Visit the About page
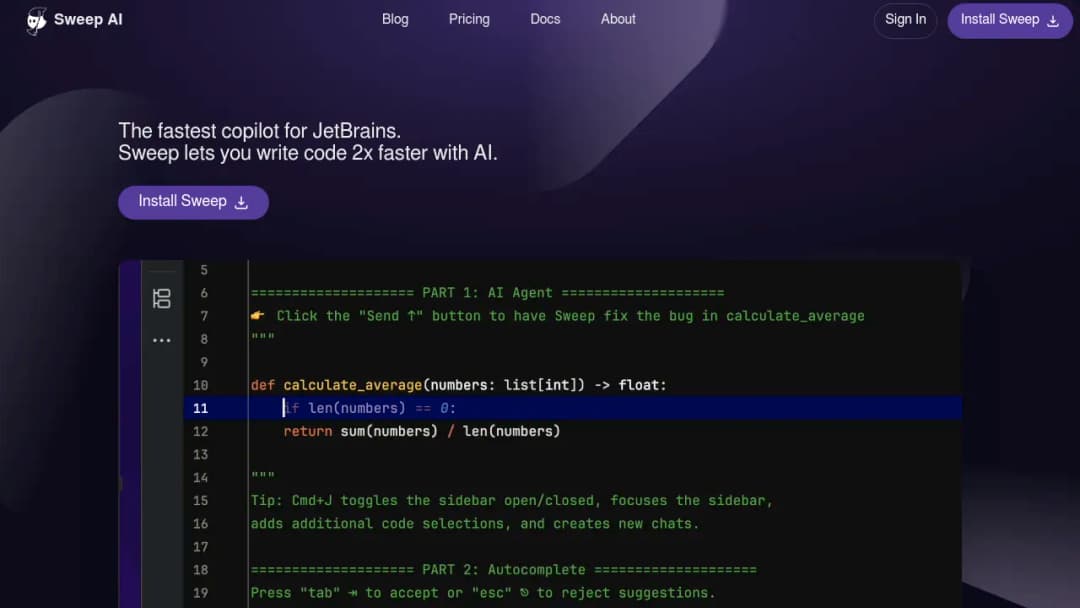This screenshot has width=1080, height=608. click(x=618, y=19)
